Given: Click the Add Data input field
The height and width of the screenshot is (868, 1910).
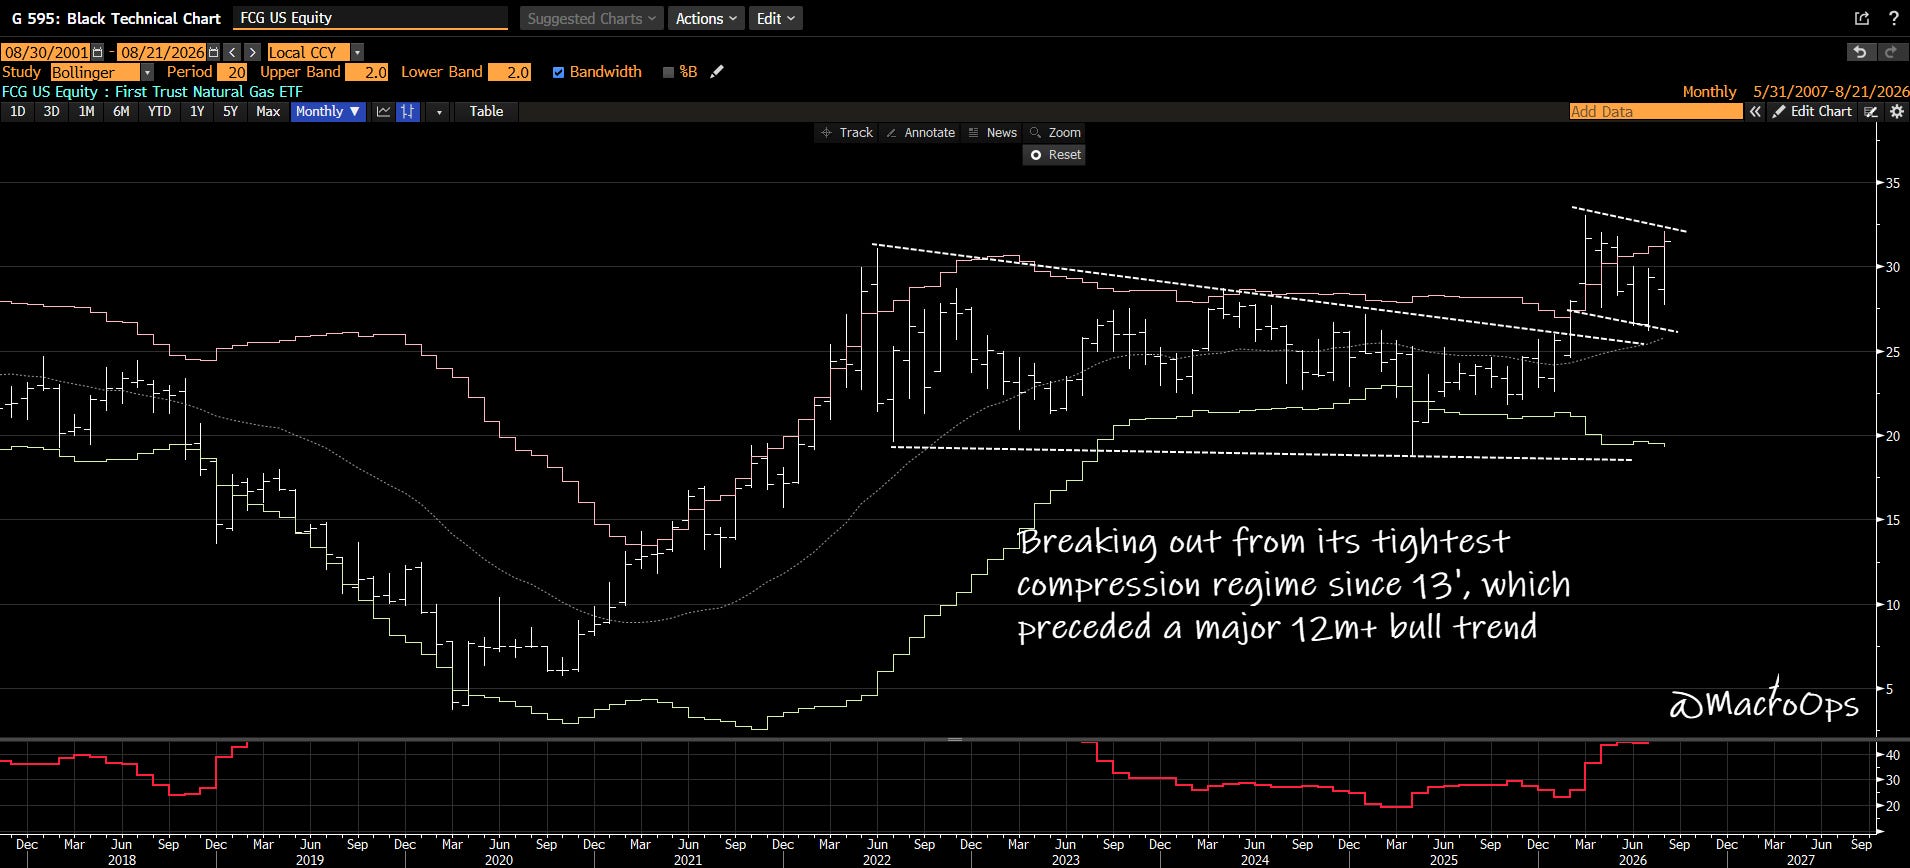Looking at the screenshot, I should (x=1655, y=112).
